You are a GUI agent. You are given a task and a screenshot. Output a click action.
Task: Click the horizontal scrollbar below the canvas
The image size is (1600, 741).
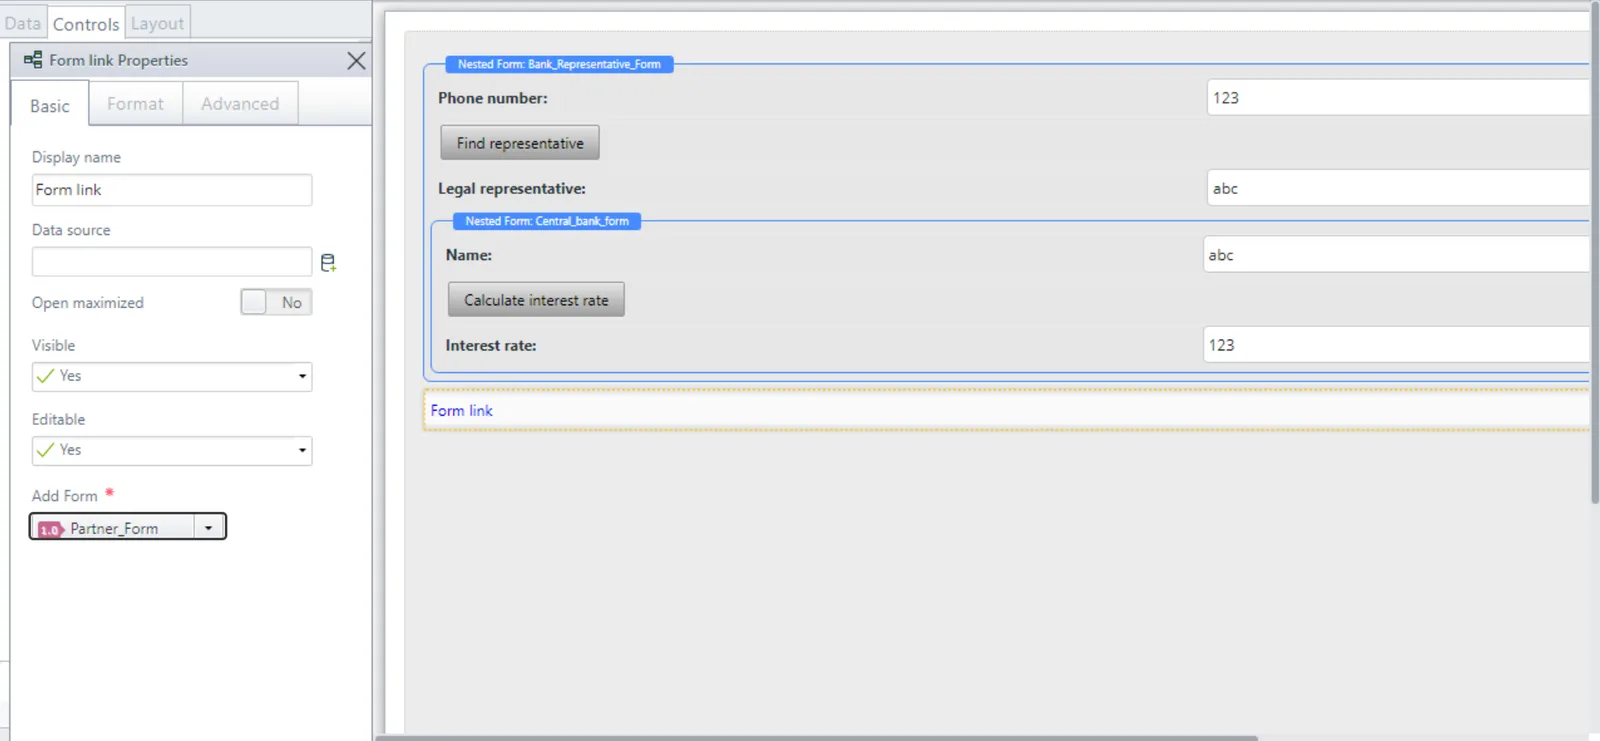(816, 738)
